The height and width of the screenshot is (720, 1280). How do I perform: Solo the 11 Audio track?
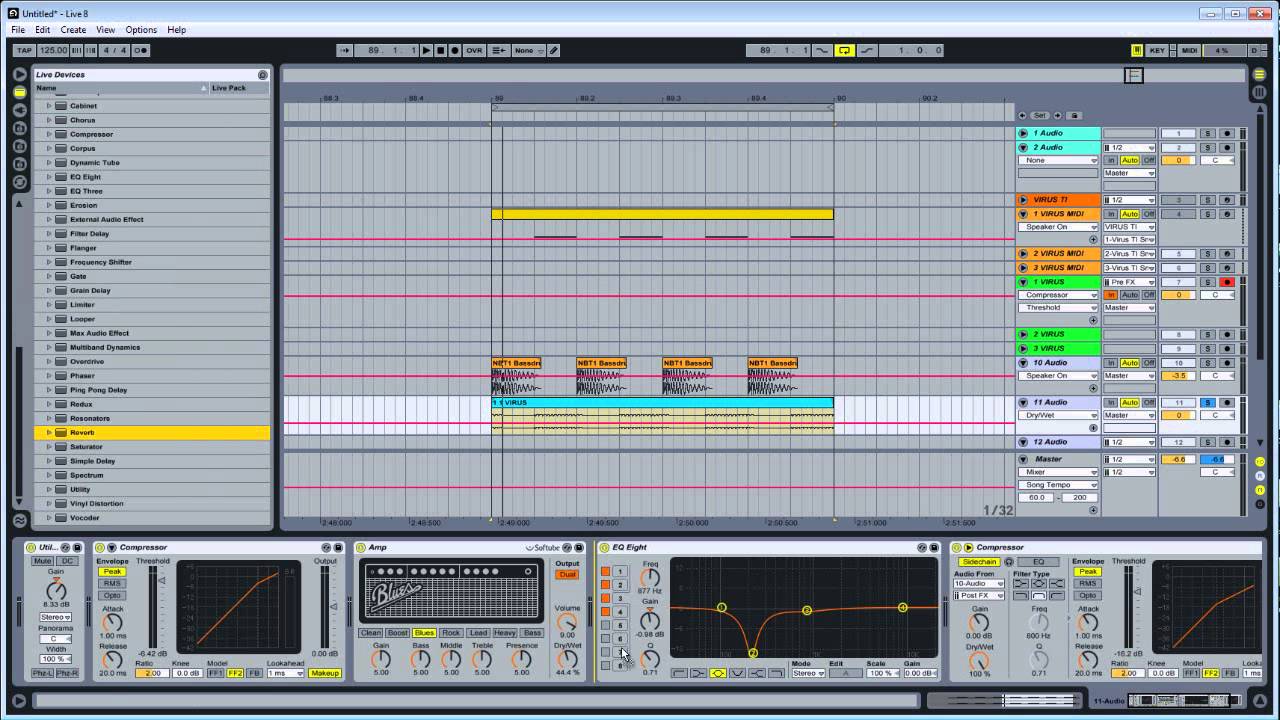(x=1207, y=402)
